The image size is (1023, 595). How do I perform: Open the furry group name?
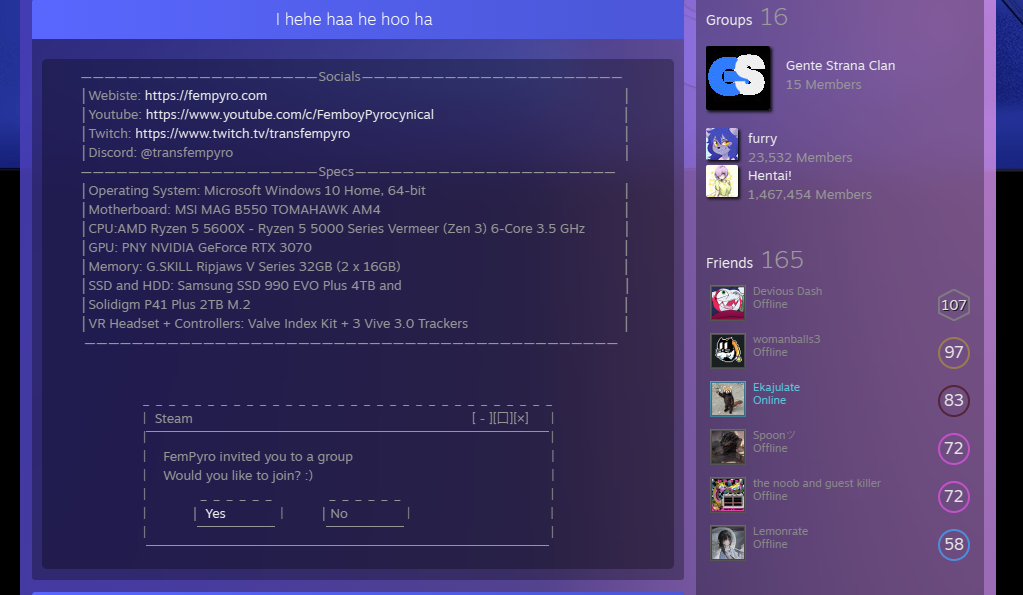[762, 138]
